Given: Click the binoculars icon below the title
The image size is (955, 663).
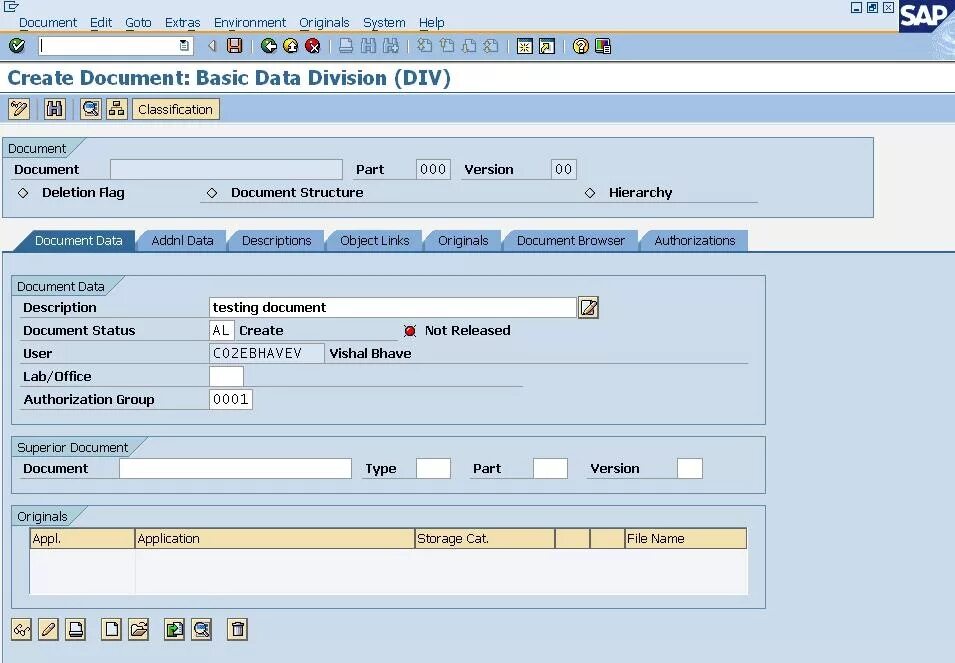Looking at the screenshot, I should click(55, 110).
